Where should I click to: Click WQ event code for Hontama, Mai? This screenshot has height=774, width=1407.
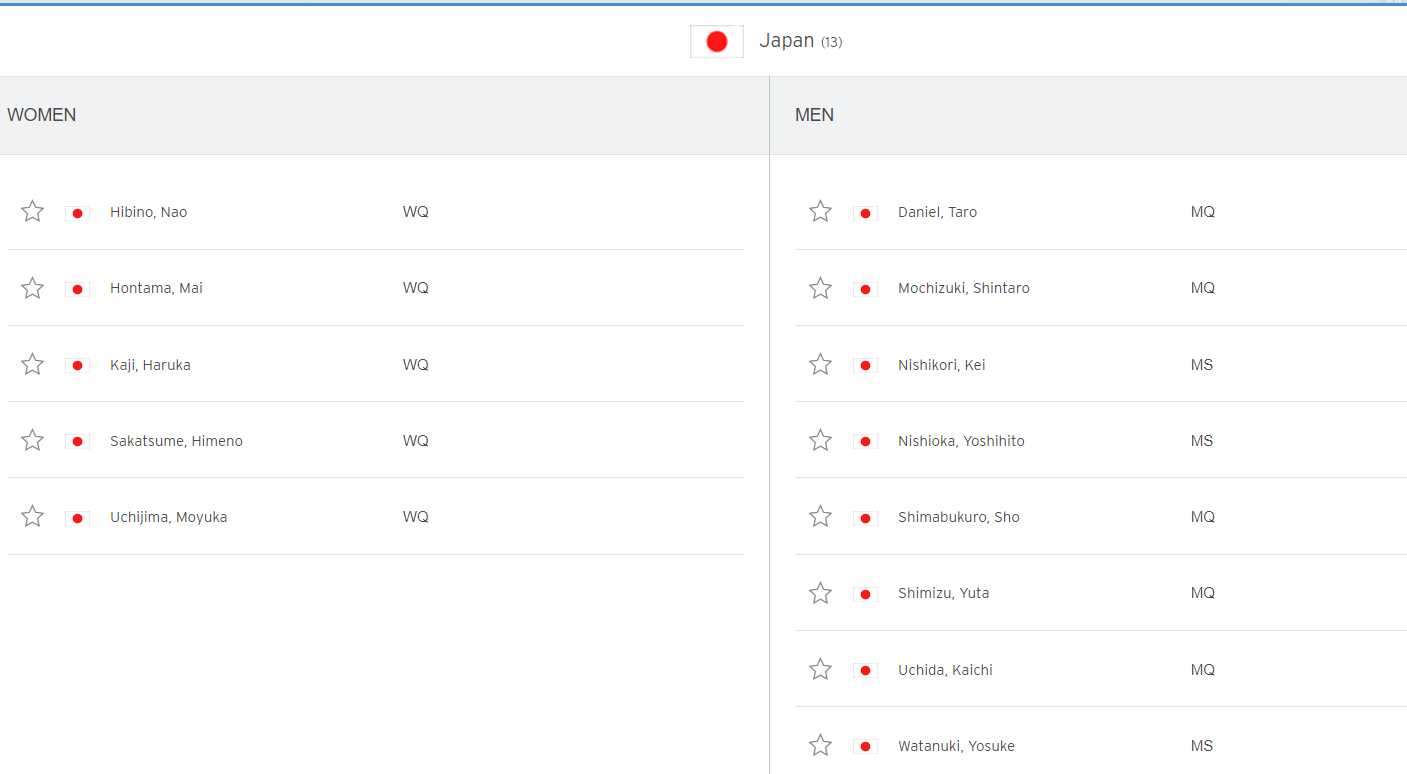[x=416, y=288]
